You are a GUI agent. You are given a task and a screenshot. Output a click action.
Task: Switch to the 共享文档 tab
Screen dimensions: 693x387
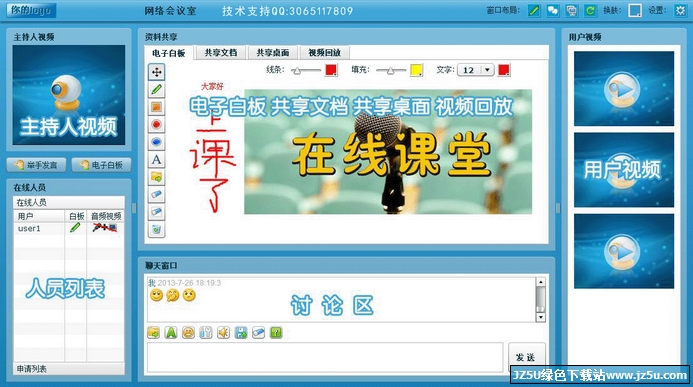coord(221,53)
